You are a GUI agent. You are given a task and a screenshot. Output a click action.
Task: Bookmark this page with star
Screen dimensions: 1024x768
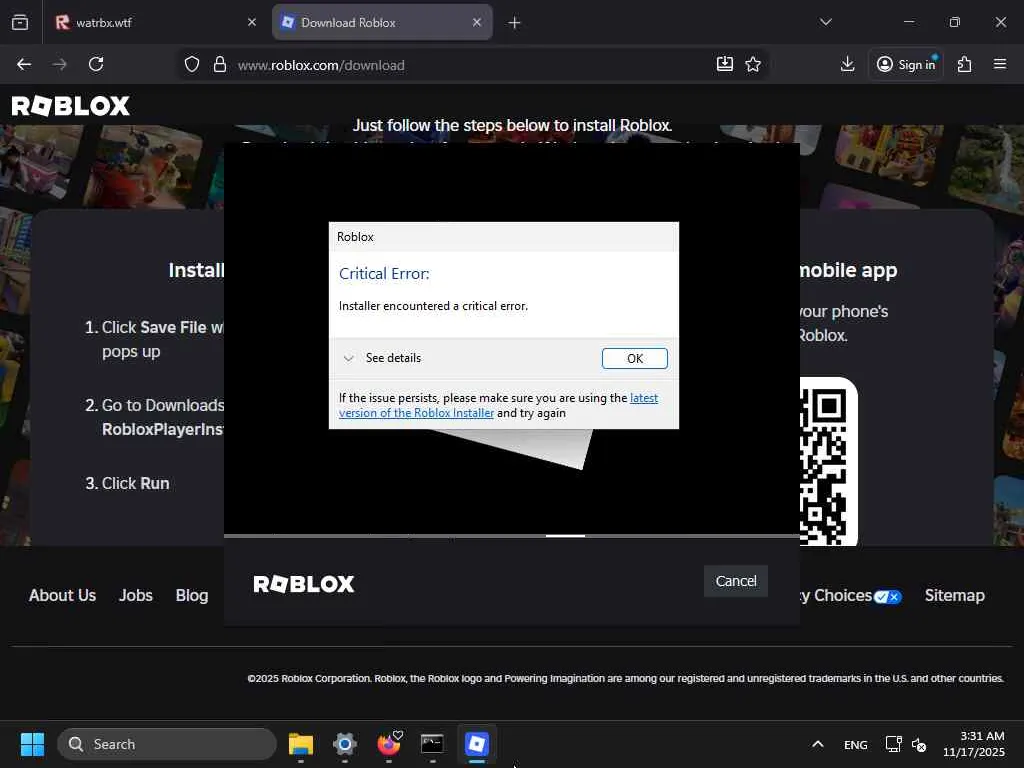[753, 64]
